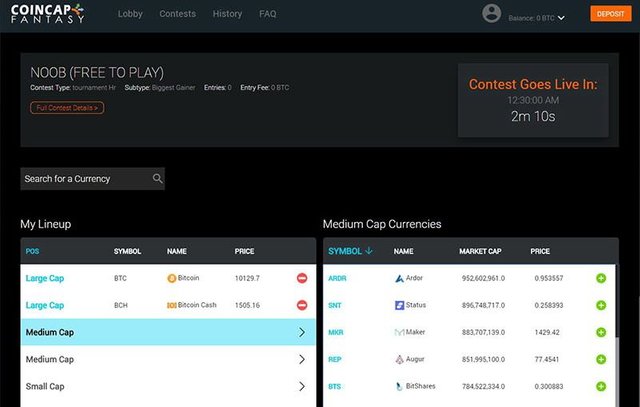Open the FAQ menu
Image resolution: width=640 pixels, height=407 pixels.
pyautogui.click(x=268, y=14)
